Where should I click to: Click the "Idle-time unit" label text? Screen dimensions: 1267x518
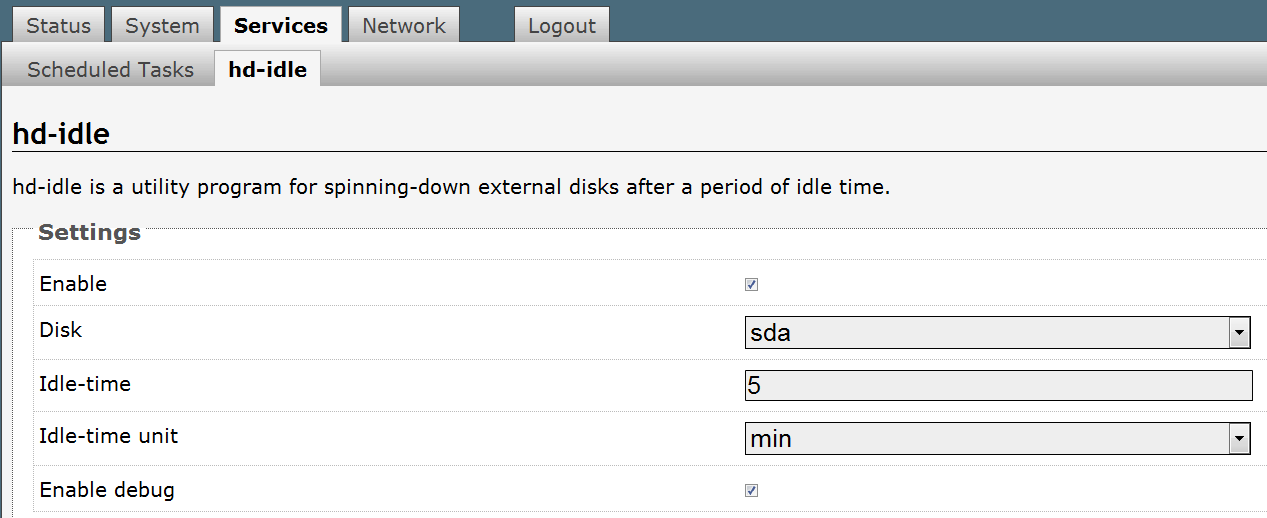pos(109,436)
